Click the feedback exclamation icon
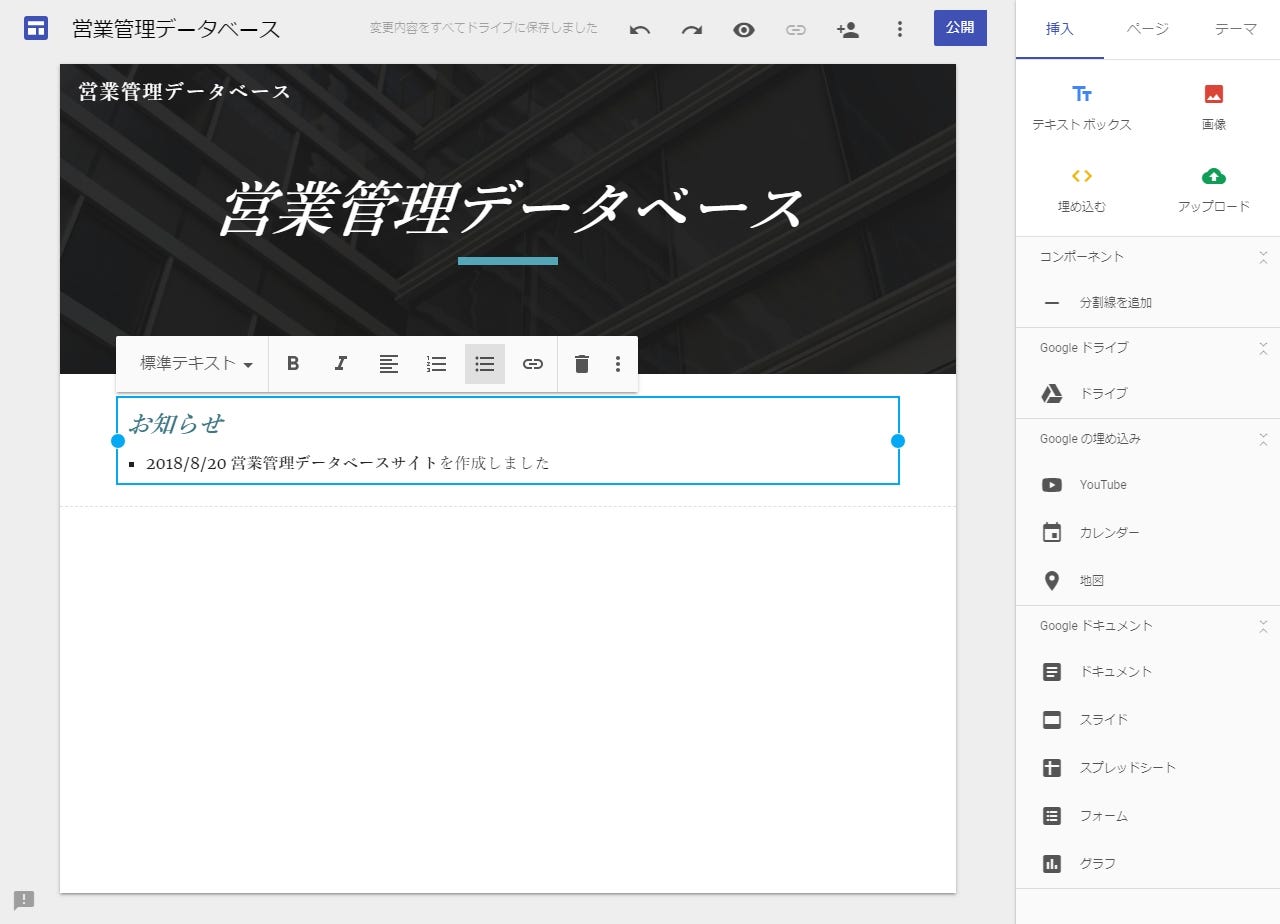 pos(24,900)
